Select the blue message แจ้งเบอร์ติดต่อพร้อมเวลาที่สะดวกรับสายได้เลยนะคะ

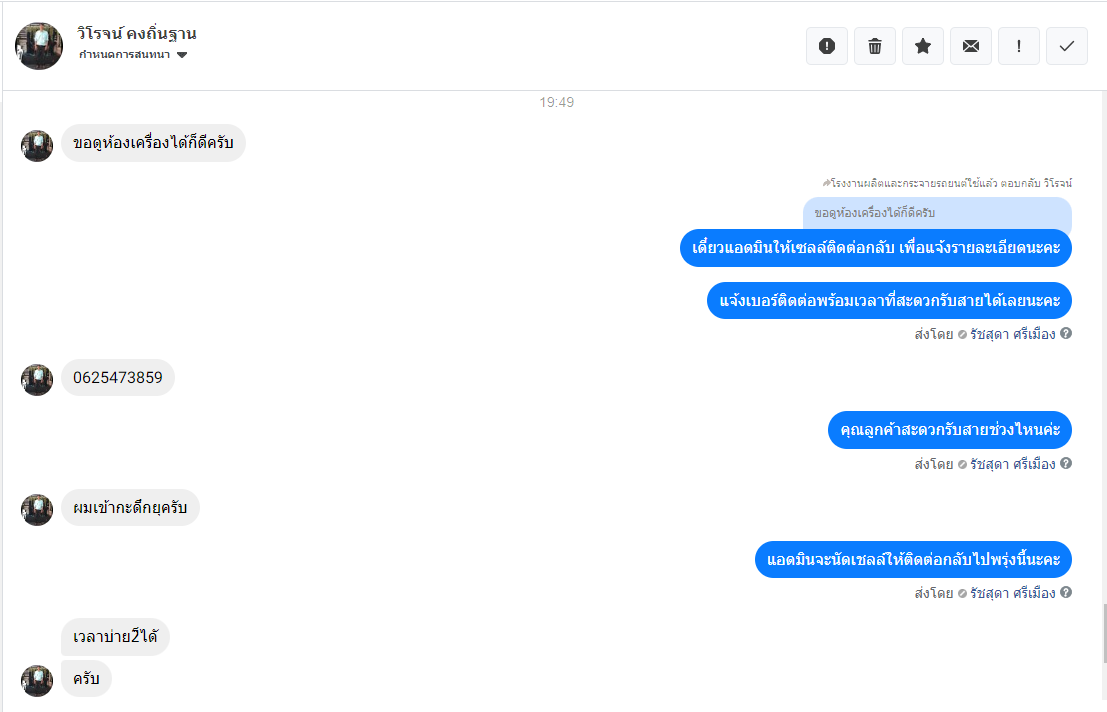click(889, 301)
